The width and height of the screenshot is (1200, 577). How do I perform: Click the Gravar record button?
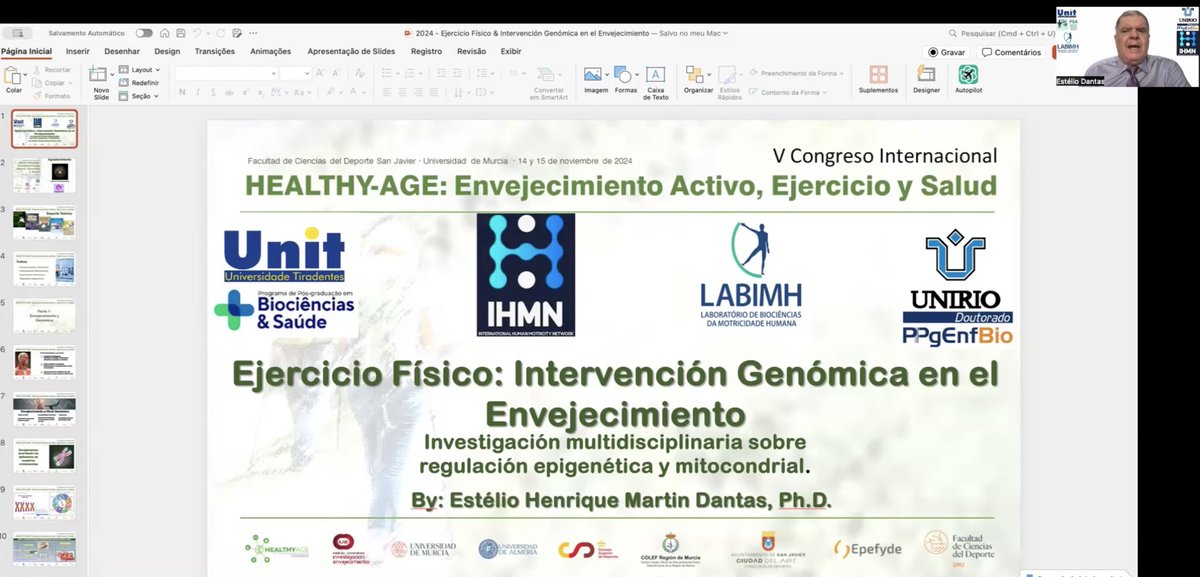click(x=947, y=52)
